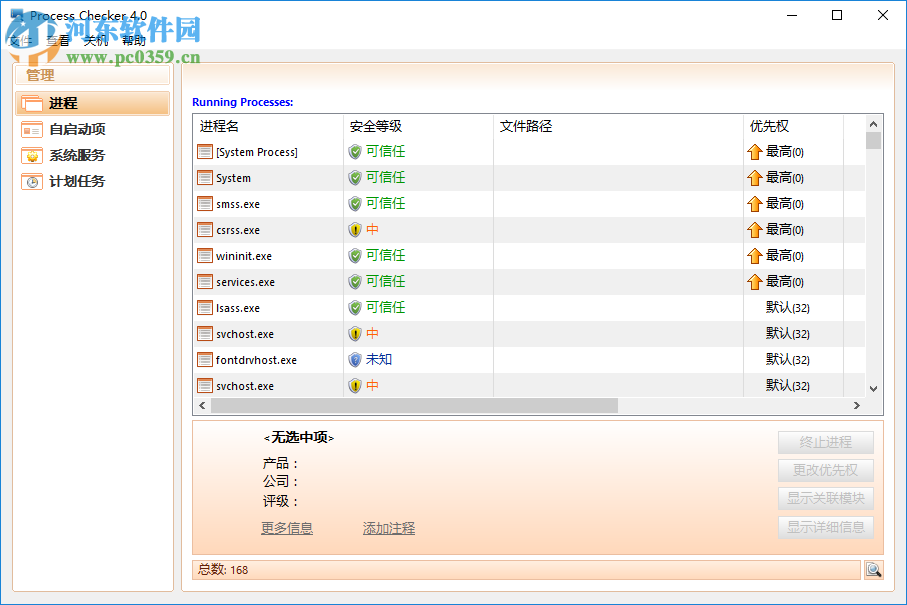
Task: Click the 系统服务 system services gear icon
Action: pyautogui.click(x=31, y=155)
